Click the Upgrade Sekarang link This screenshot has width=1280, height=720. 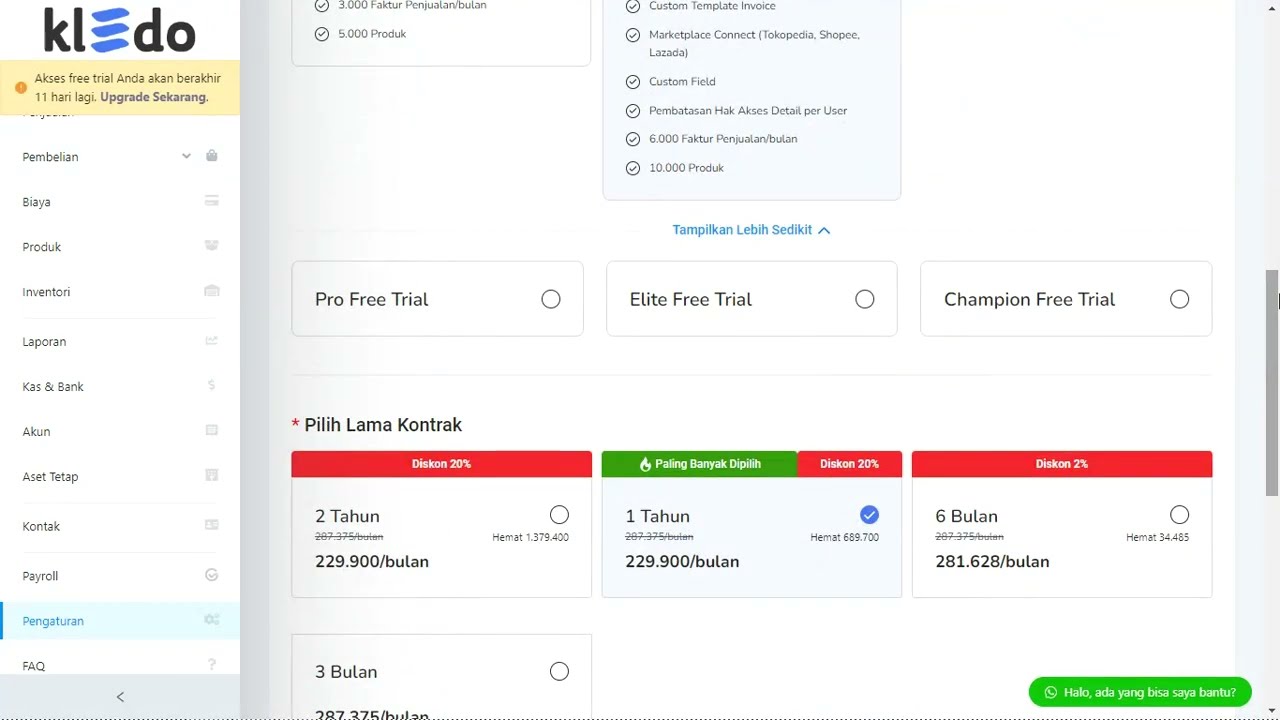[x=154, y=97]
